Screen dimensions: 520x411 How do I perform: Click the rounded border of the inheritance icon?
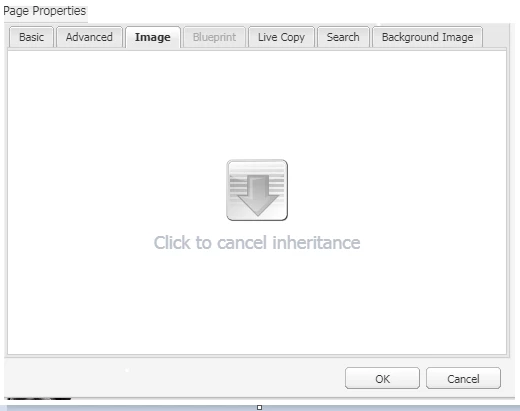[x=257, y=161]
